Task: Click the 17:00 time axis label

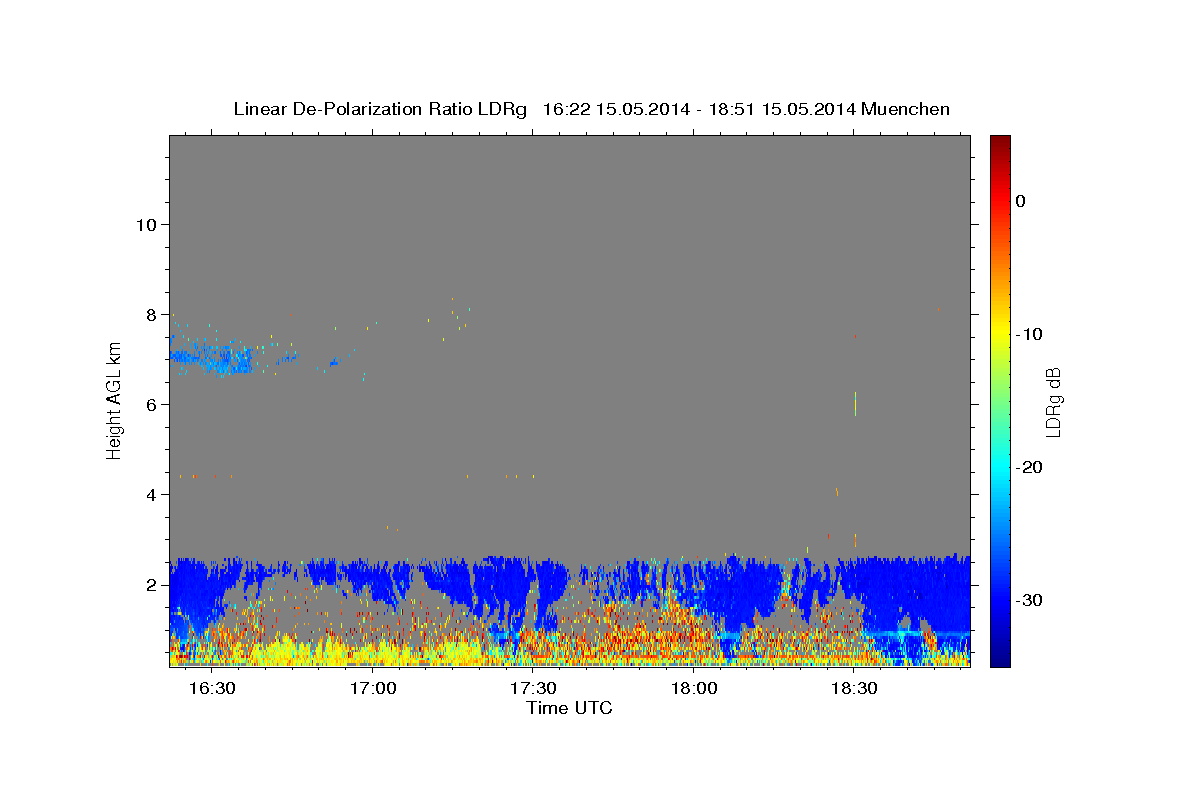Action: (x=372, y=689)
